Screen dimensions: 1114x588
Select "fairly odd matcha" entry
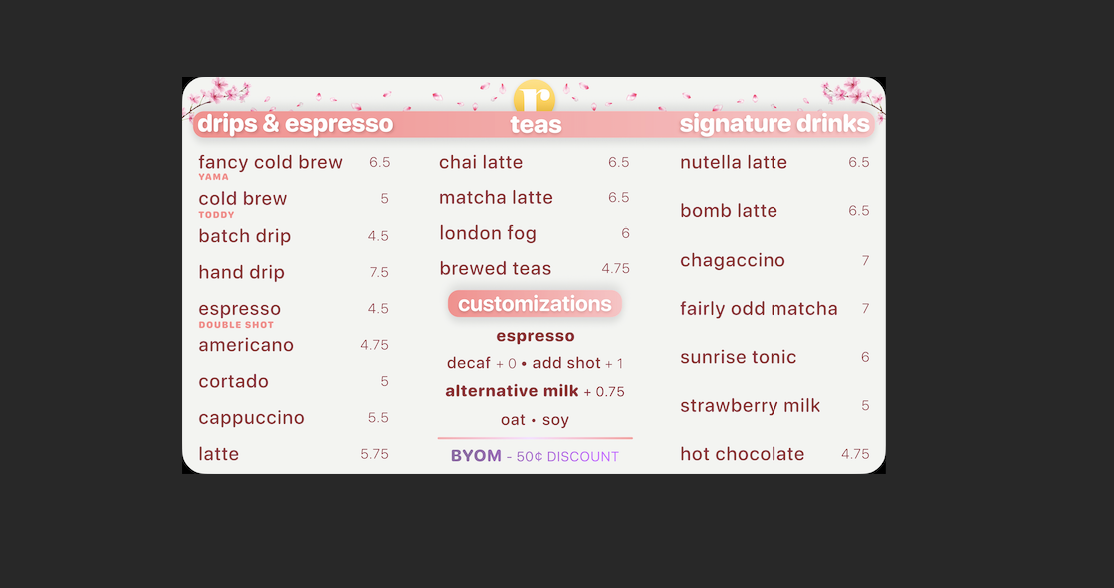point(758,309)
